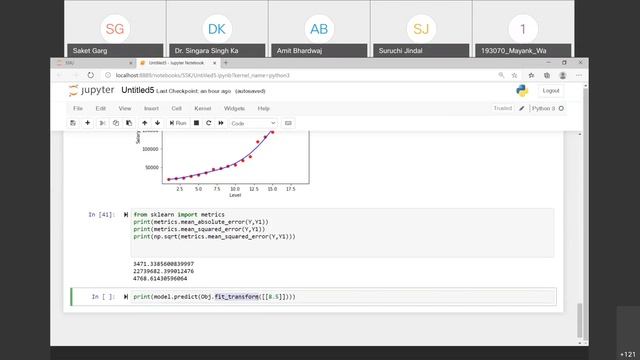Click output value 3471.3385600839997
This screenshot has height=360, width=640.
163,264
